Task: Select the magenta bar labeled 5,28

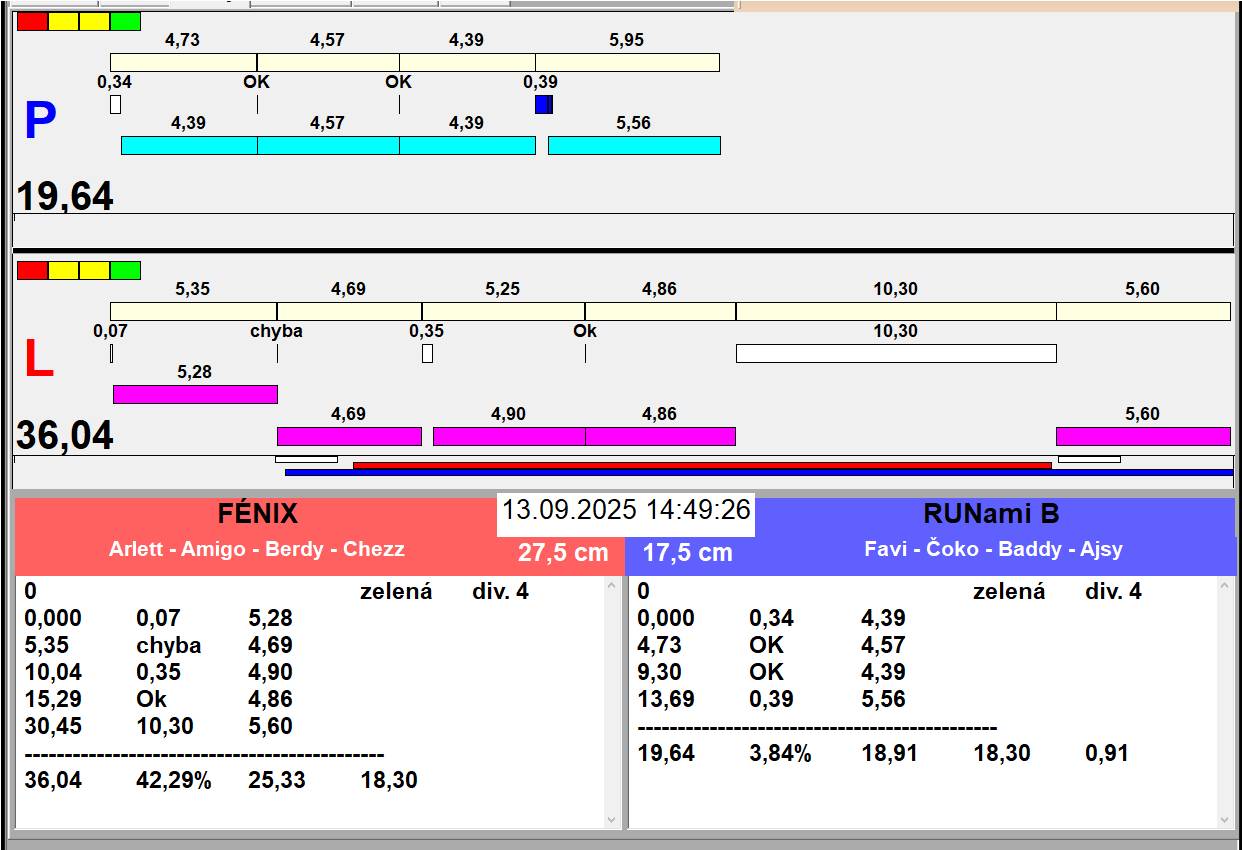Action: 195,394
